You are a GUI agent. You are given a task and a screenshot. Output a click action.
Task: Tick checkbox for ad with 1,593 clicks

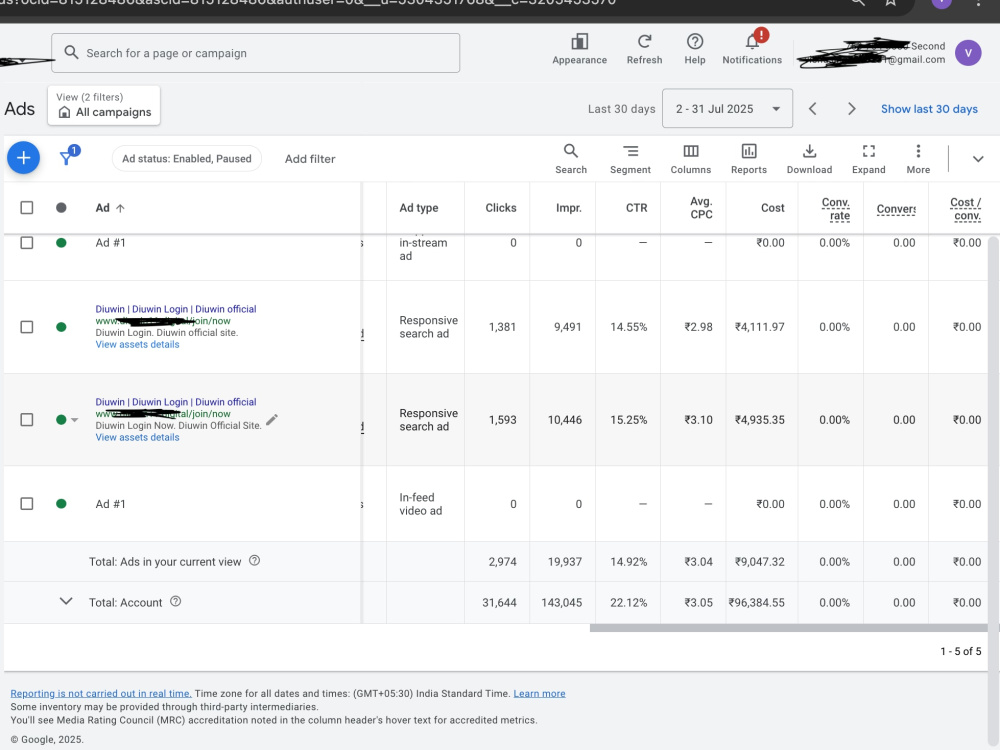pyautogui.click(x=27, y=420)
